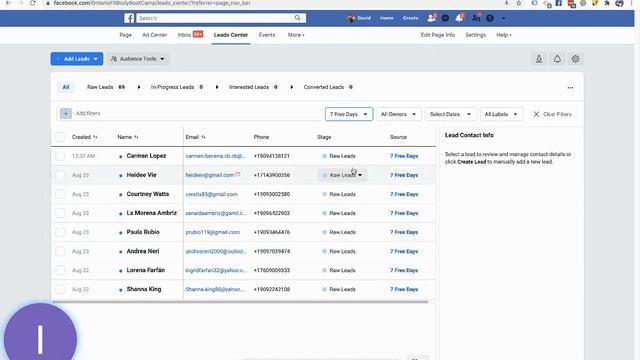Click the search magnifier icon
The image size is (640, 360).
point(298,18)
